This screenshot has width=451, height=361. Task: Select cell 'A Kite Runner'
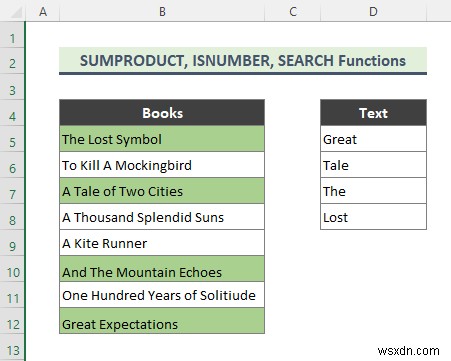click(x=162, y=243)
